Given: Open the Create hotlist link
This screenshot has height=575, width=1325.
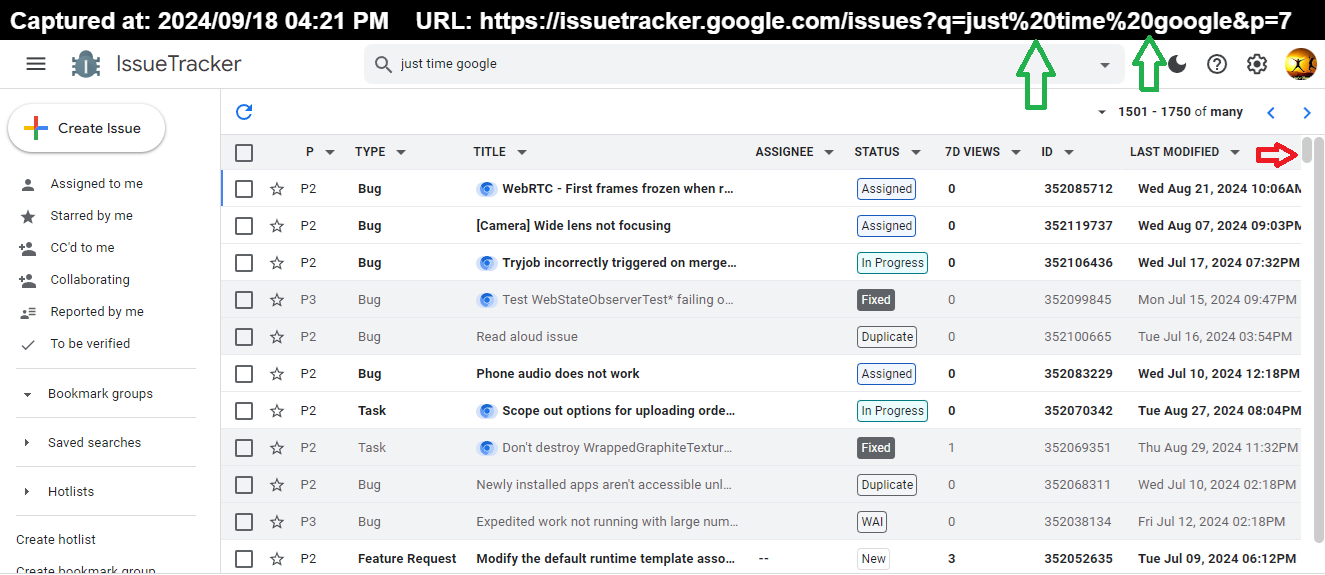Looking at the screenshot, I should [x=56, y=540].
